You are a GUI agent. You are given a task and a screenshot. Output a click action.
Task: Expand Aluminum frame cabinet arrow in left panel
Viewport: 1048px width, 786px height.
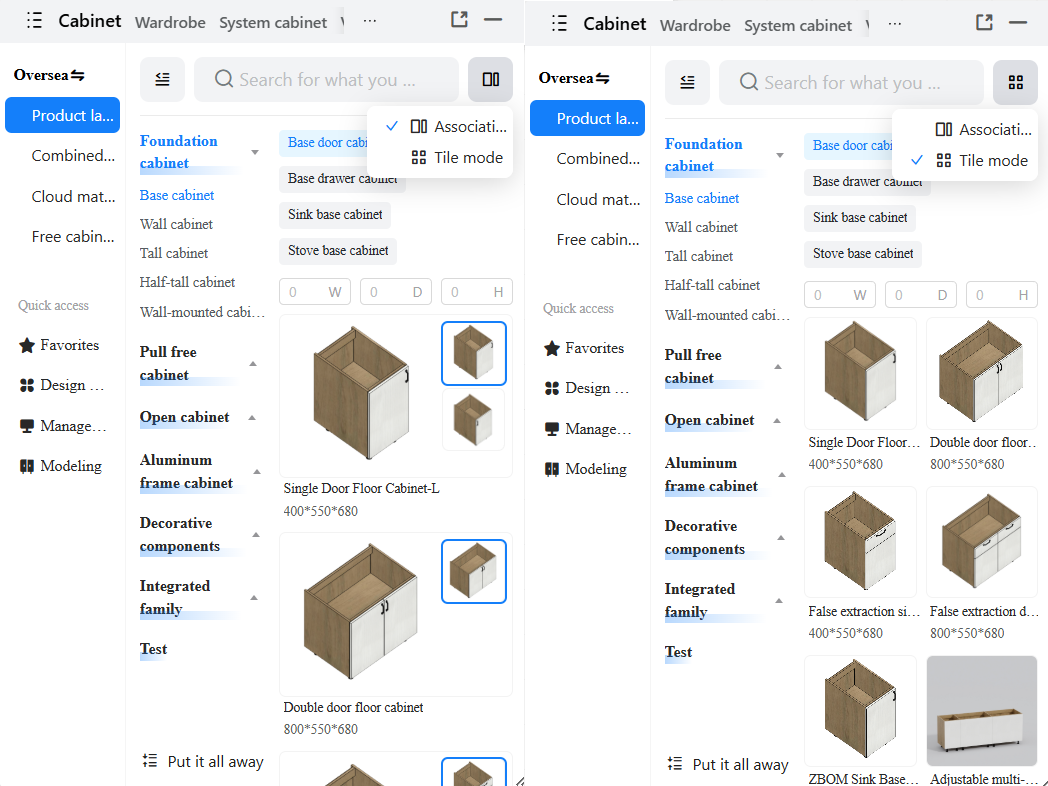(x=257, y=472)
